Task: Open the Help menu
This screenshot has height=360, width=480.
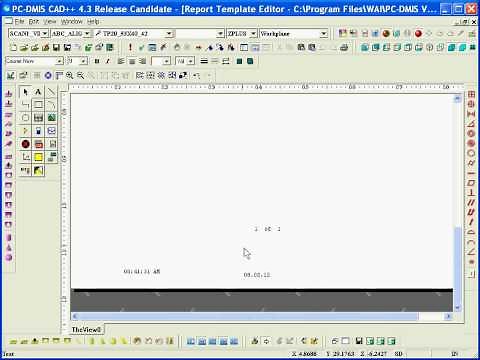Action: click(93, 22)
